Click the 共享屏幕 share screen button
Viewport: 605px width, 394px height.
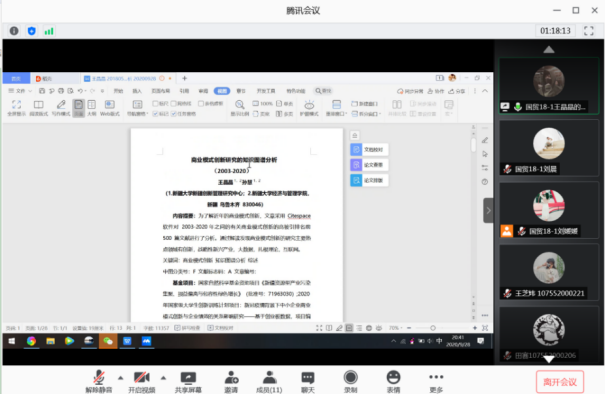[188, 382]
